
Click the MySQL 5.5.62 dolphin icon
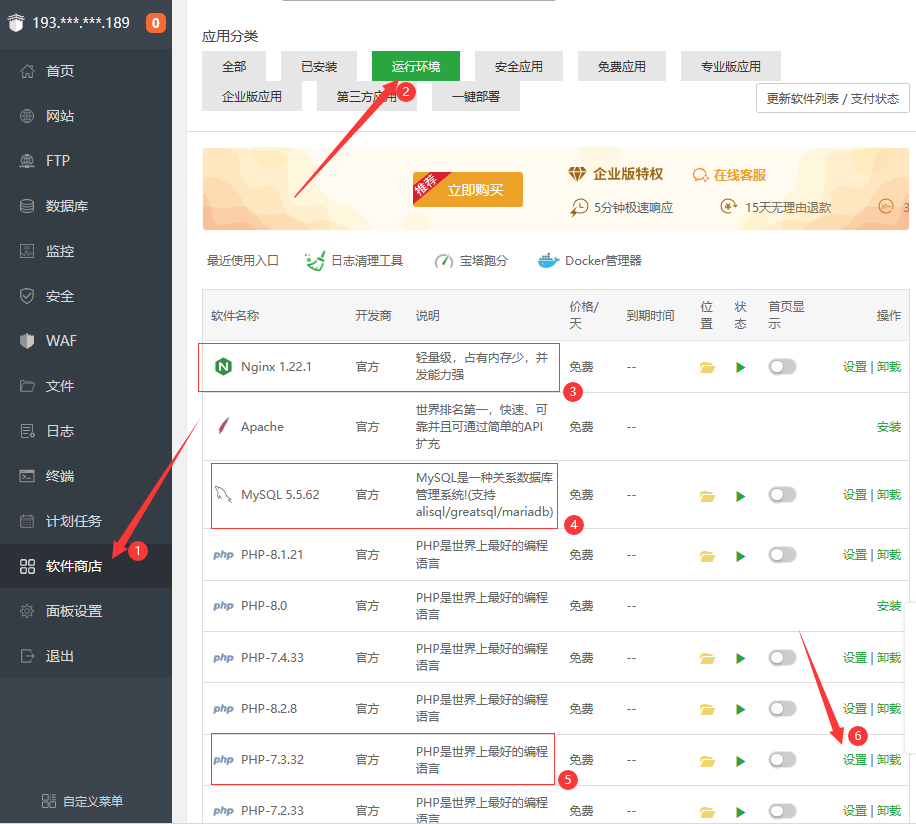(223, 495)
